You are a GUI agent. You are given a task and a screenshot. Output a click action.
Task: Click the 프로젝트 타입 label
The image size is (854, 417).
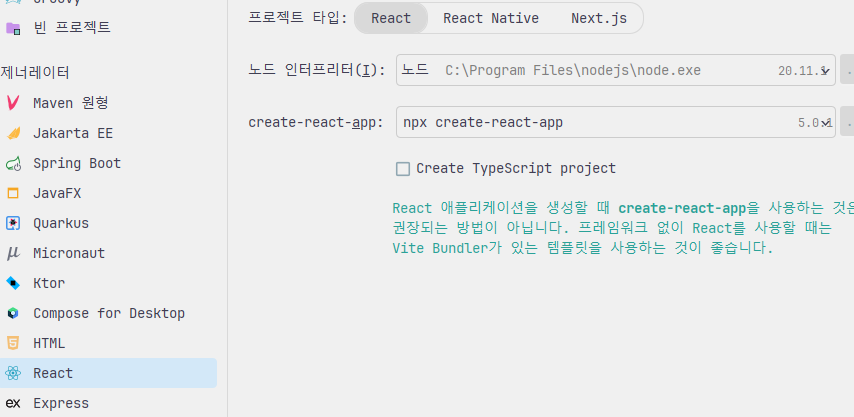[x=297, y=18]
